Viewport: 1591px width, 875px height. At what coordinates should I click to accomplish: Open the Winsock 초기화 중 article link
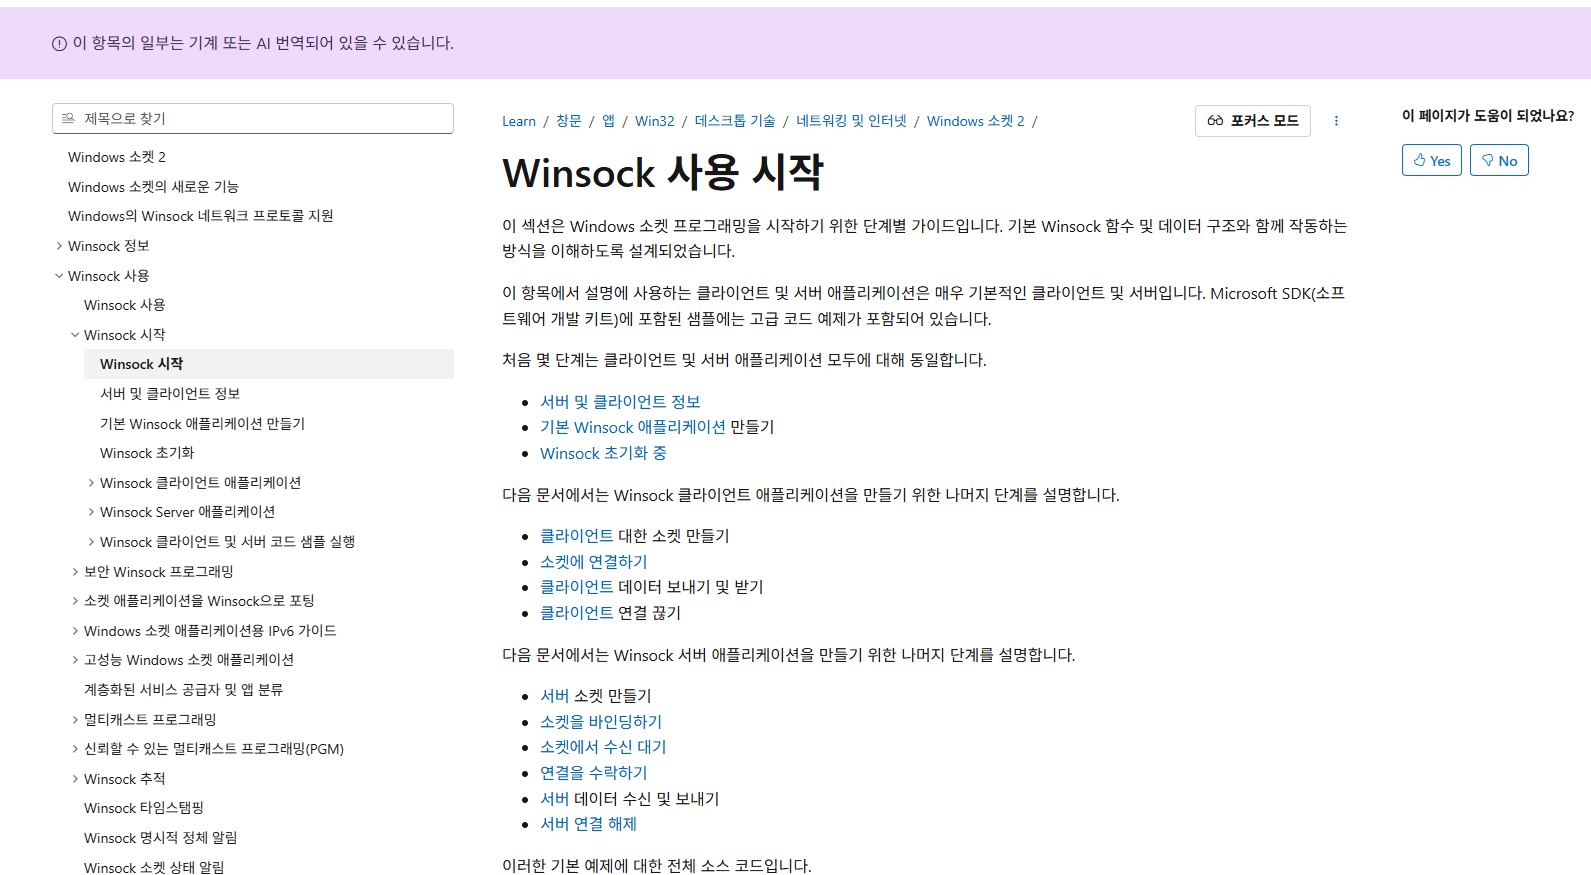point(603,453)
